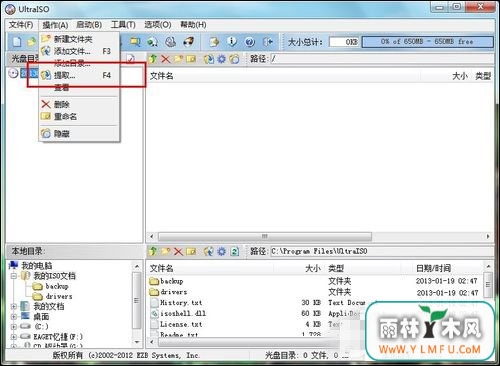Click the Exit door toolbar icon
Viewport: 500px width, 366px height.
(268, 42)
